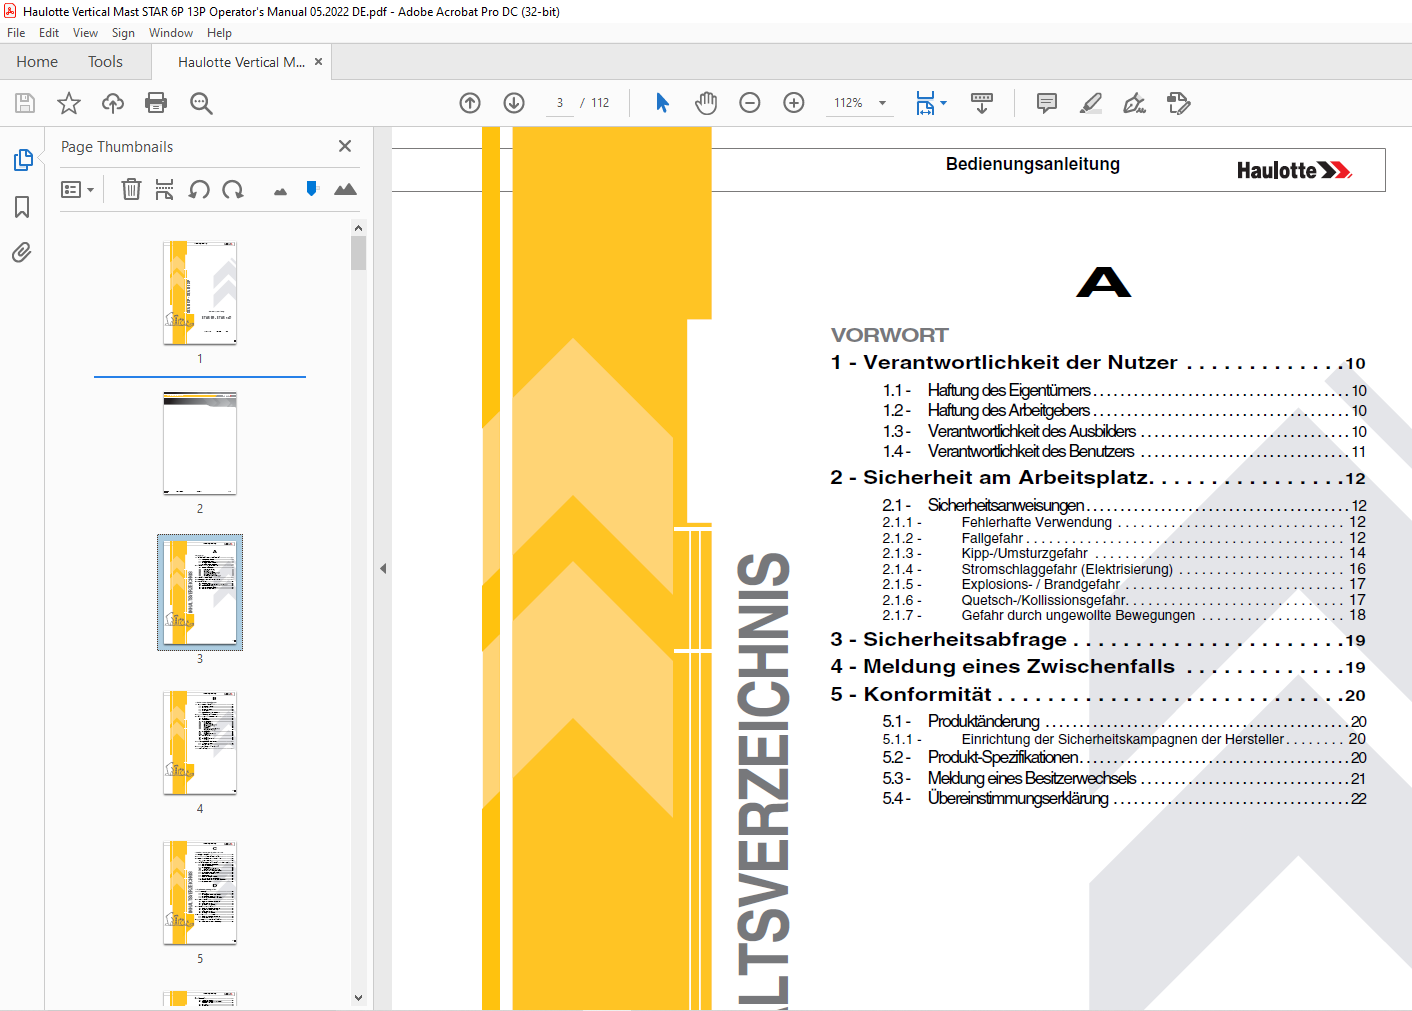Viewport: 1412px width, 1011px height.
Task: Open the File menu
Action: click(x=16, y=33)
